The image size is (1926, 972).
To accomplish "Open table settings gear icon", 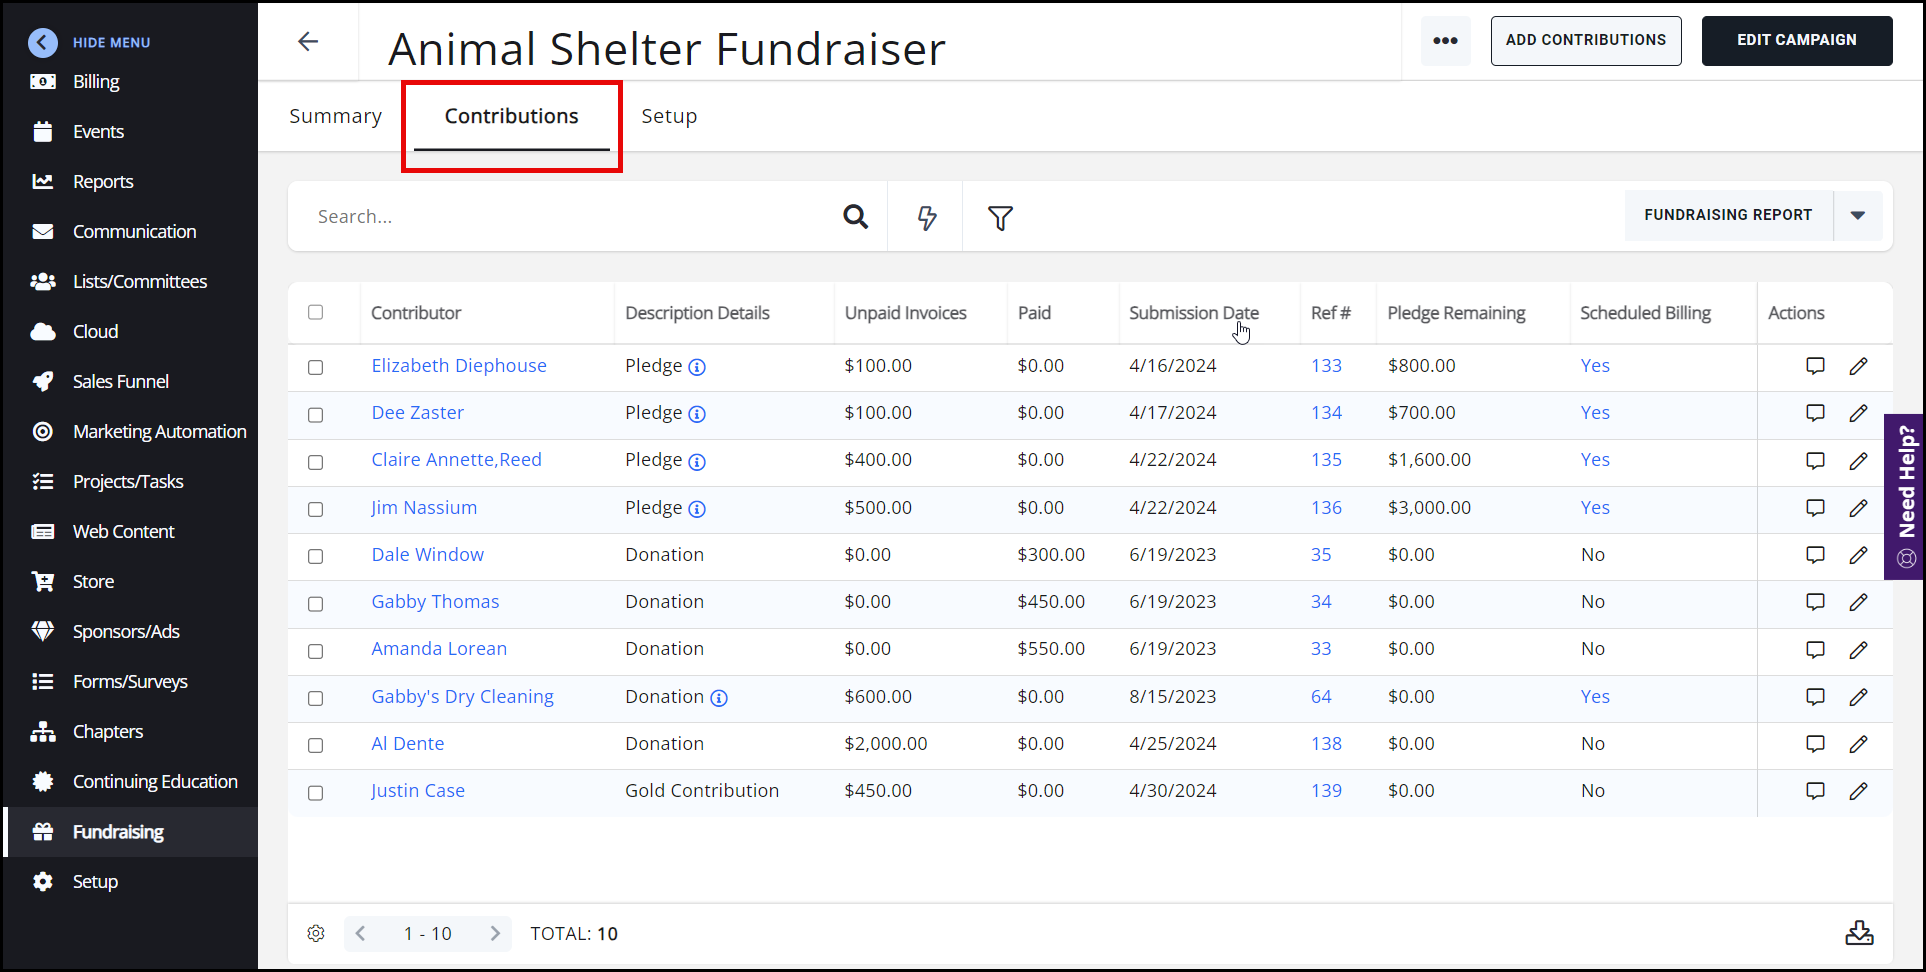I will point(316,933).
